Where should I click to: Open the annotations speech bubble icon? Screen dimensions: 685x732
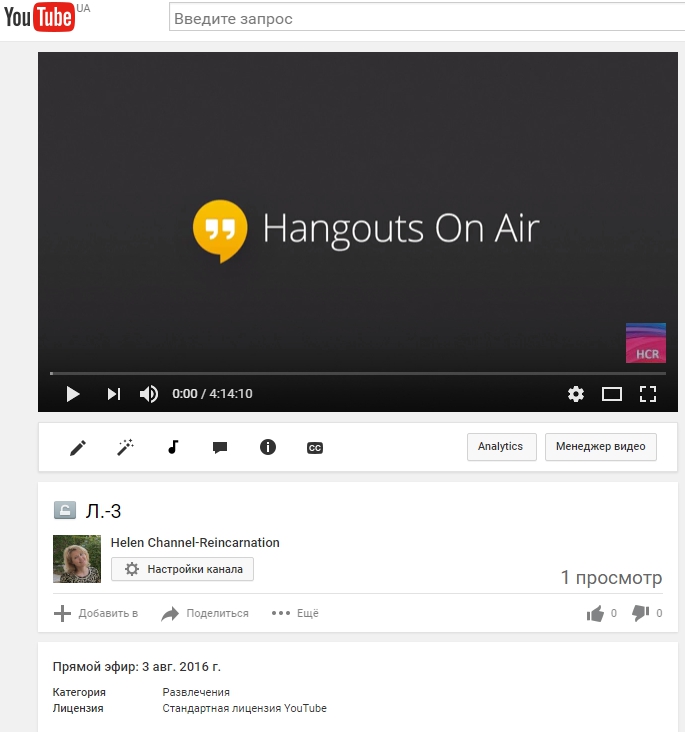click(x=220, y=448)
